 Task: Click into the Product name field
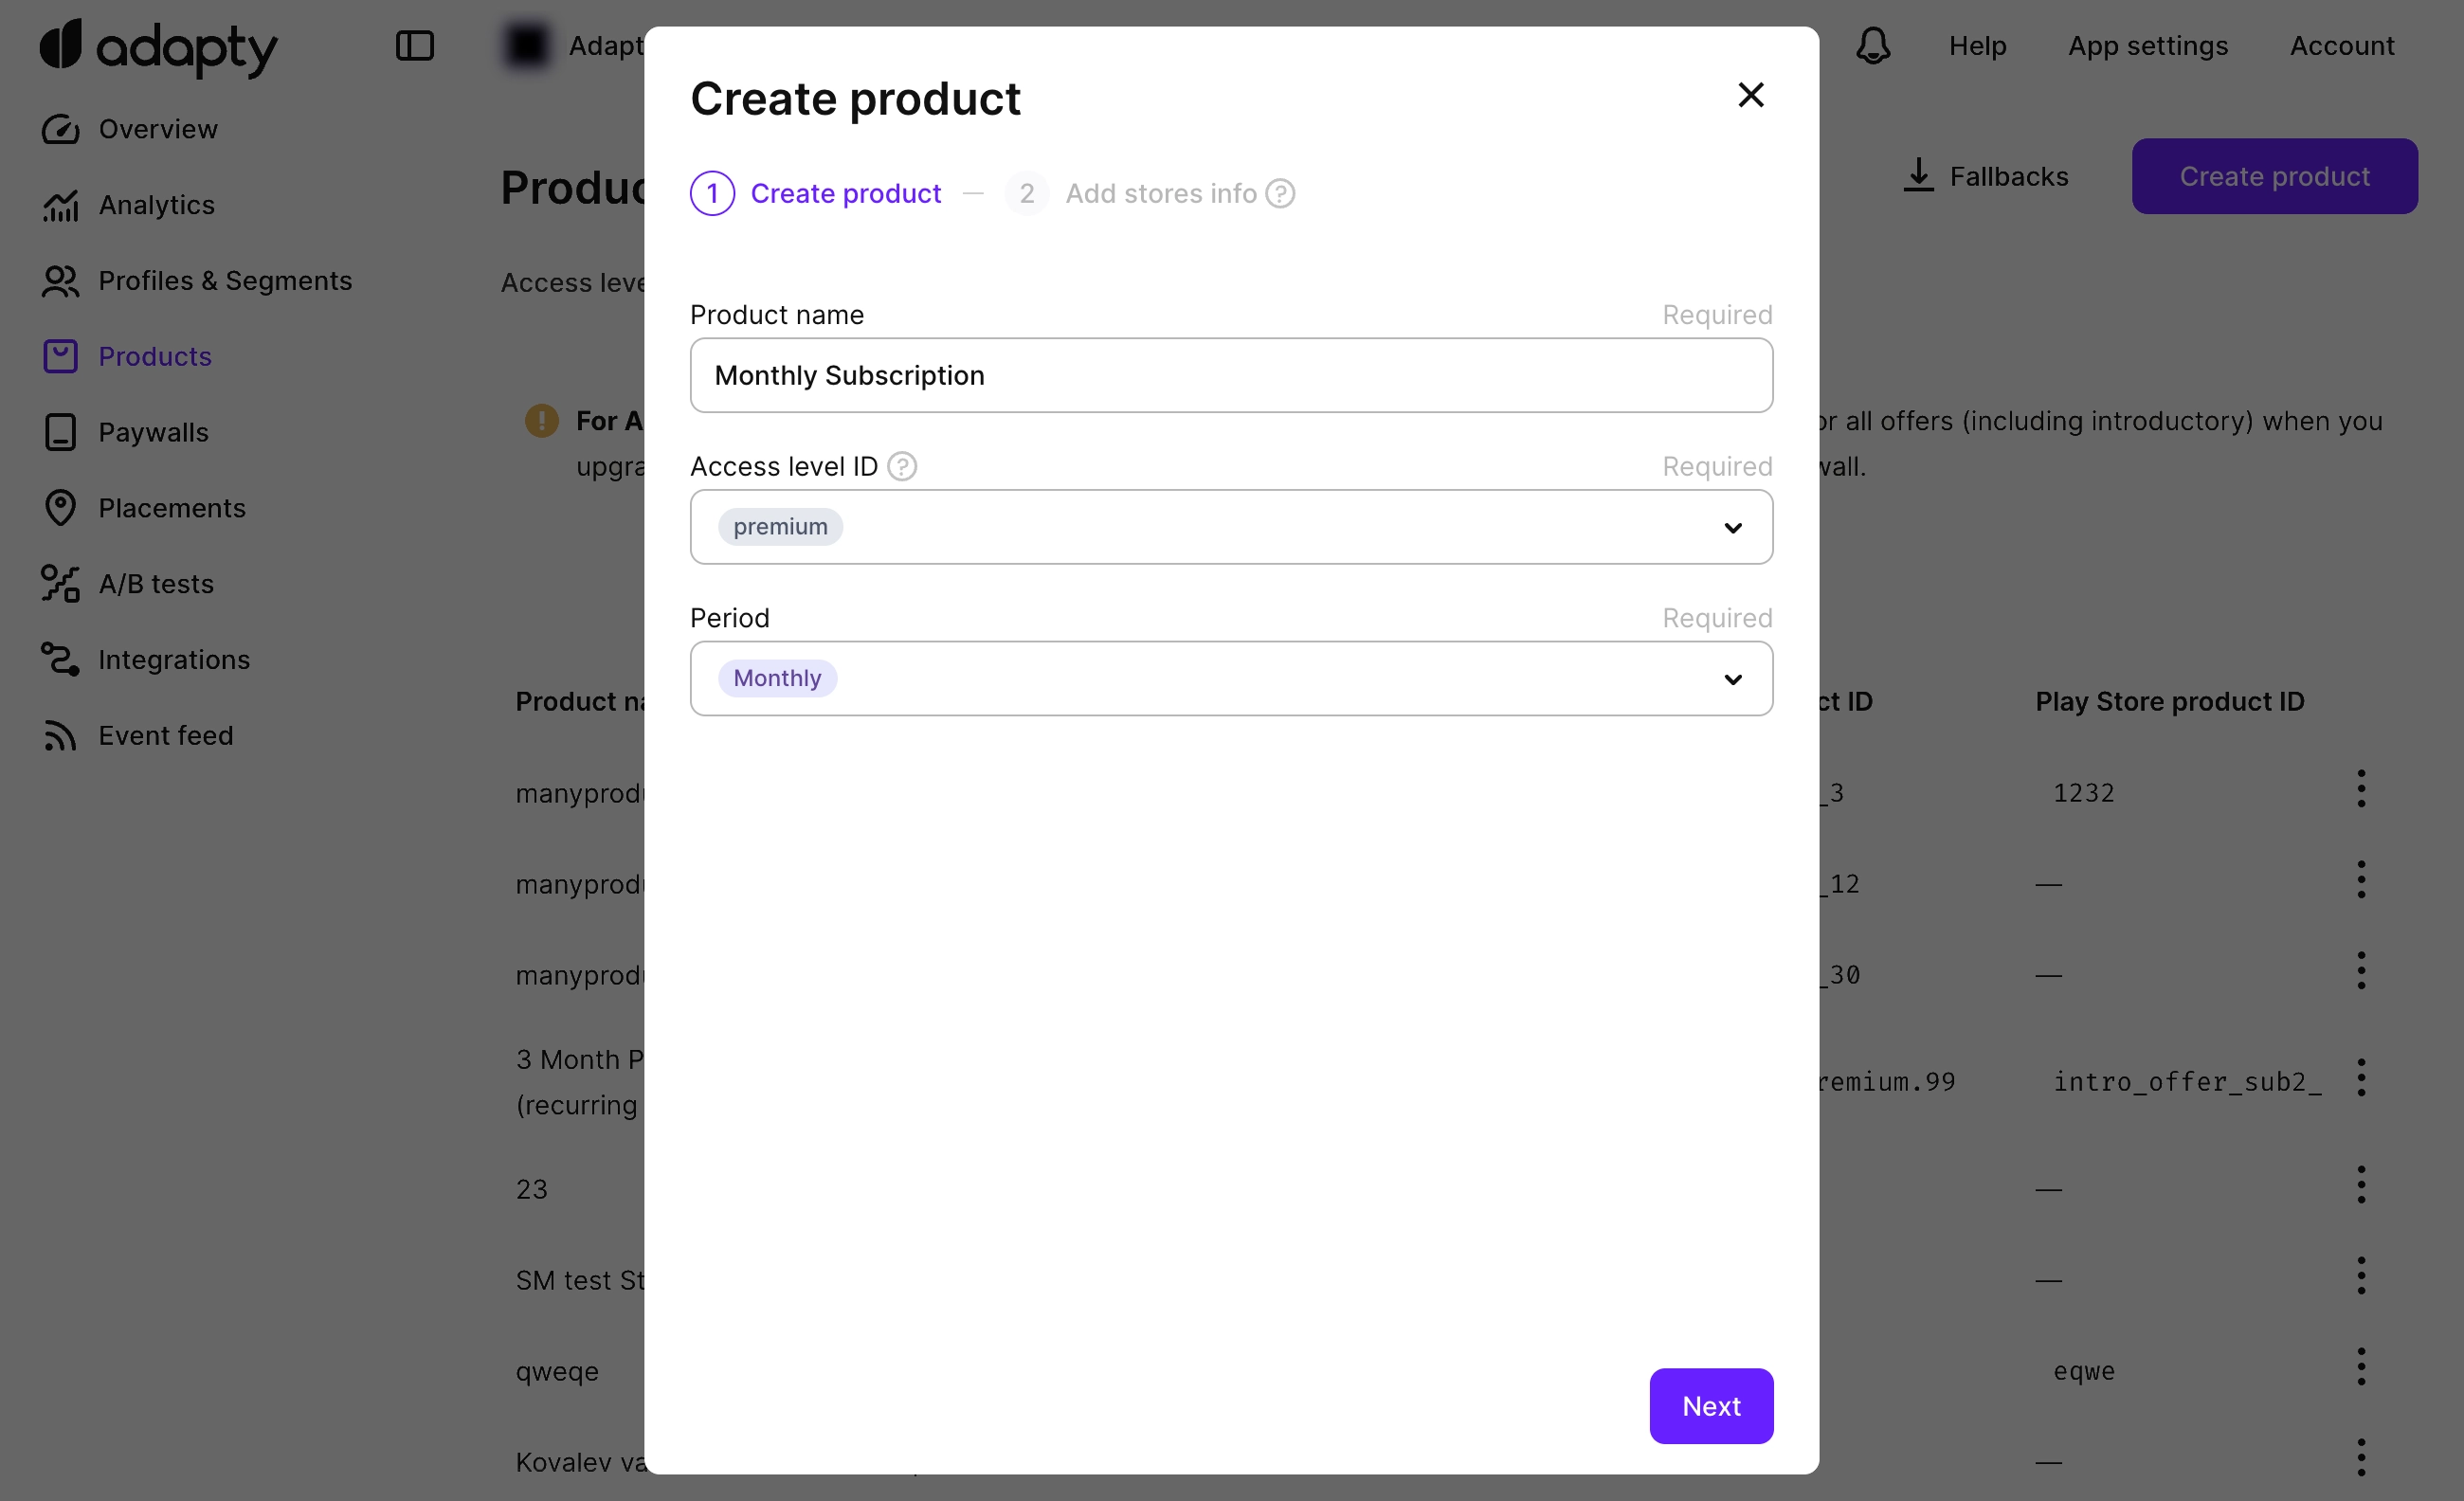(x=1230, y=376)
